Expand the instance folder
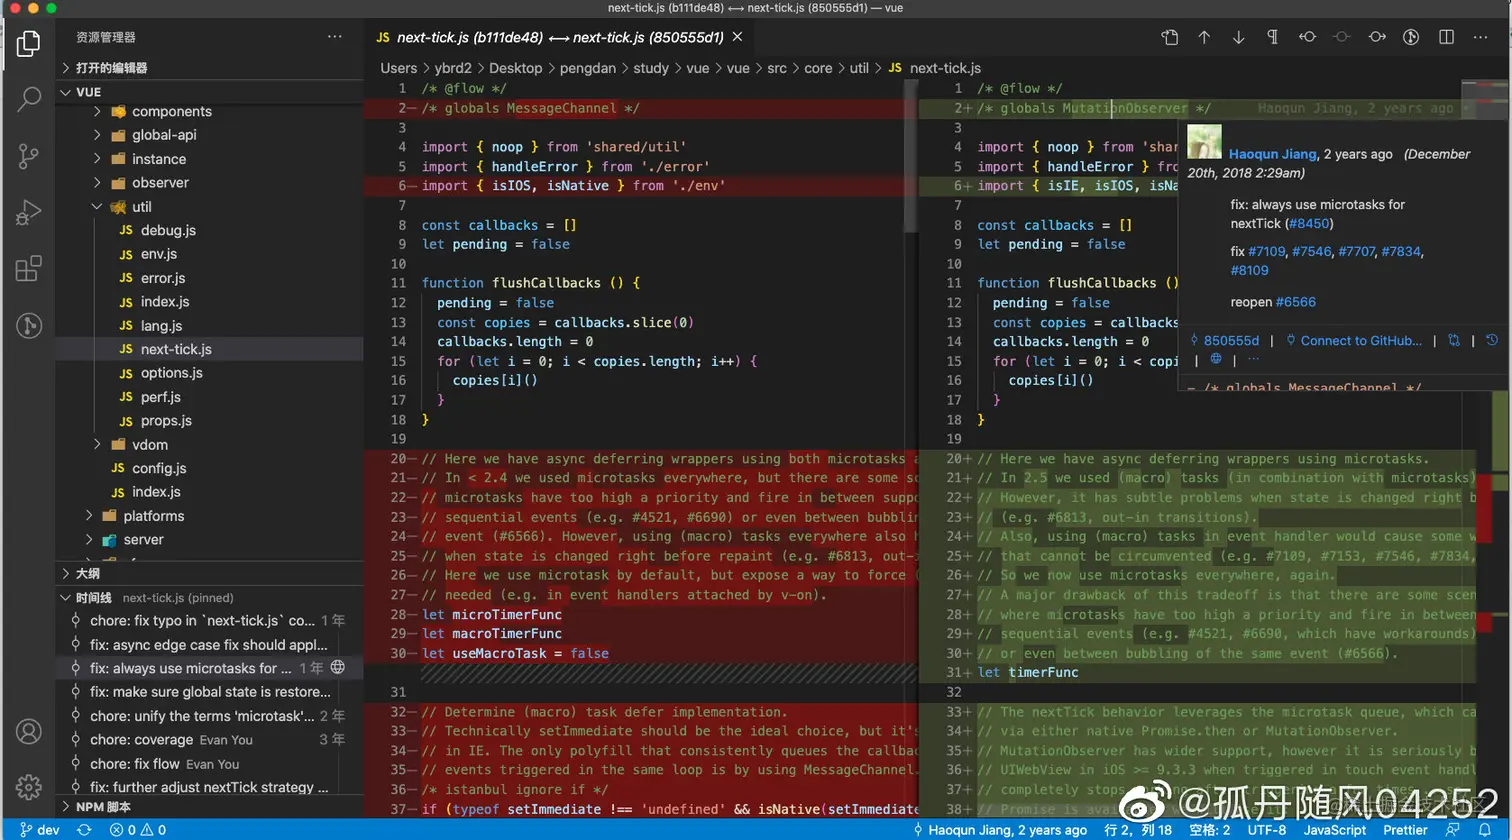The height and width of the screenshot is (840, 1512). coord(209,159)
